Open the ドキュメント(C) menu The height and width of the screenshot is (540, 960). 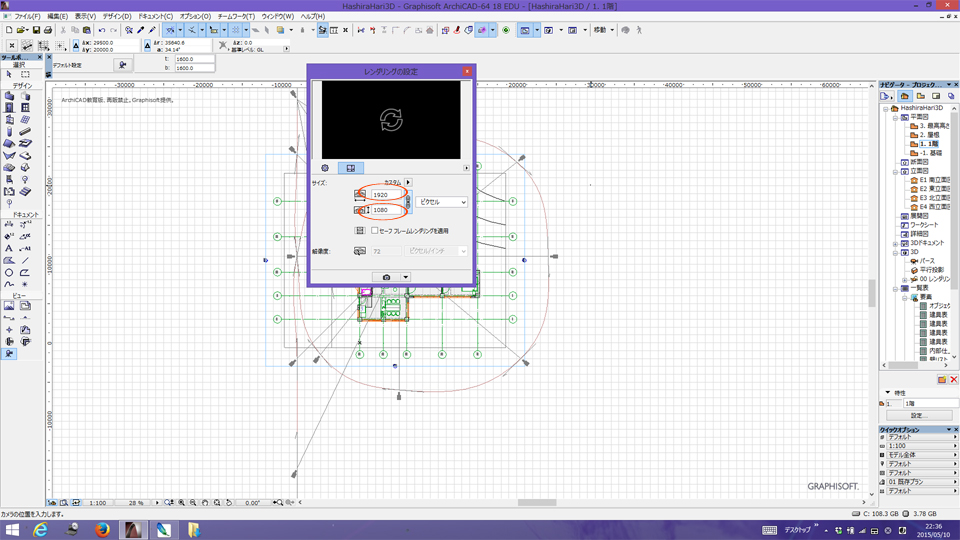click(156, 17)
